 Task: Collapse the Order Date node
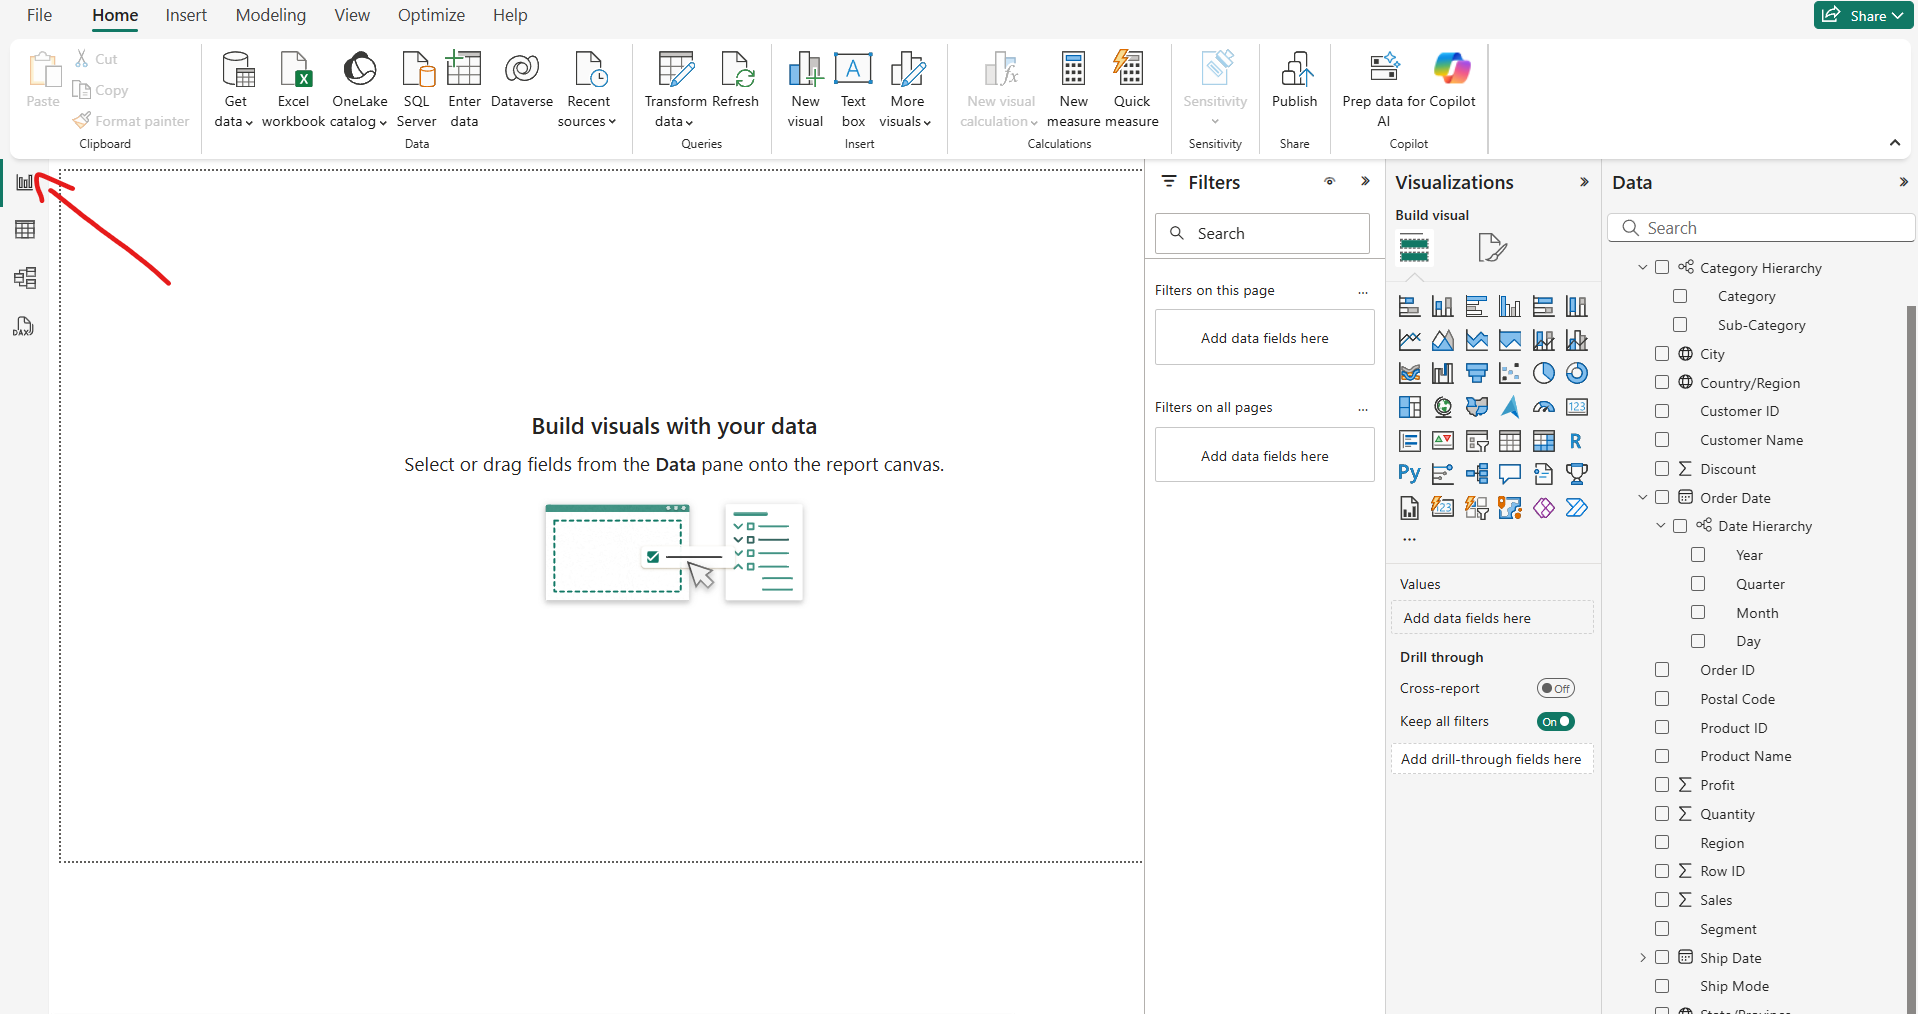pyautogui.click(x=1643, y=498)
